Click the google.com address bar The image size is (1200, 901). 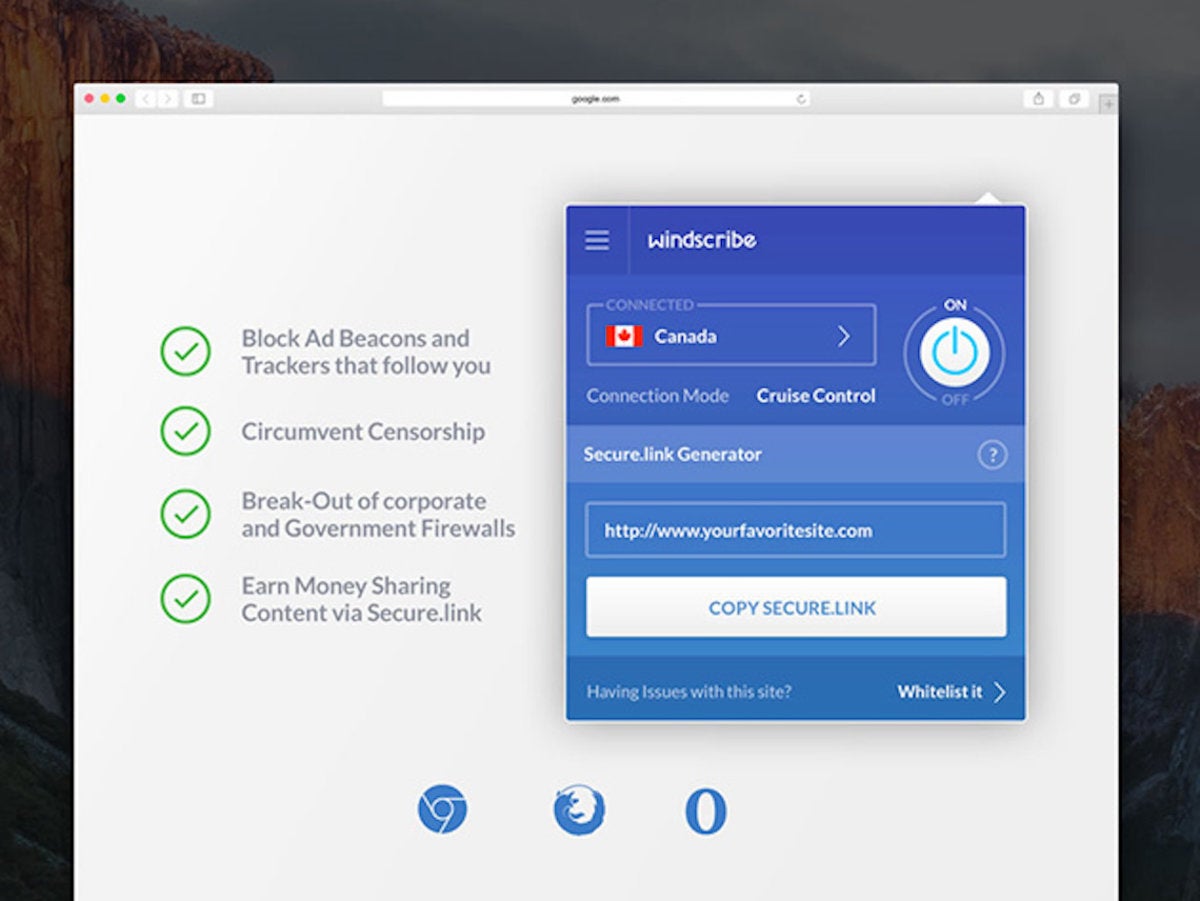596,99
